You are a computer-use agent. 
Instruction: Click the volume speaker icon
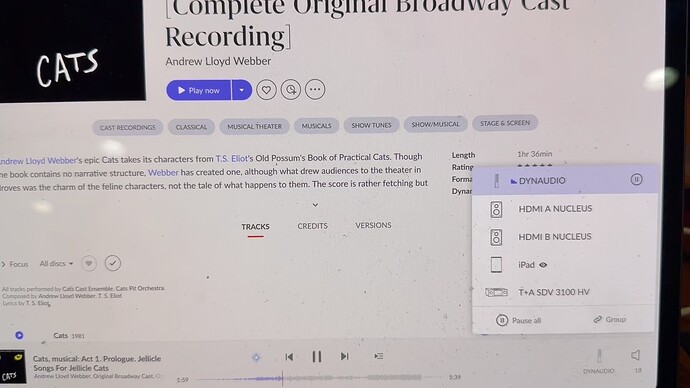coord(635,355)
